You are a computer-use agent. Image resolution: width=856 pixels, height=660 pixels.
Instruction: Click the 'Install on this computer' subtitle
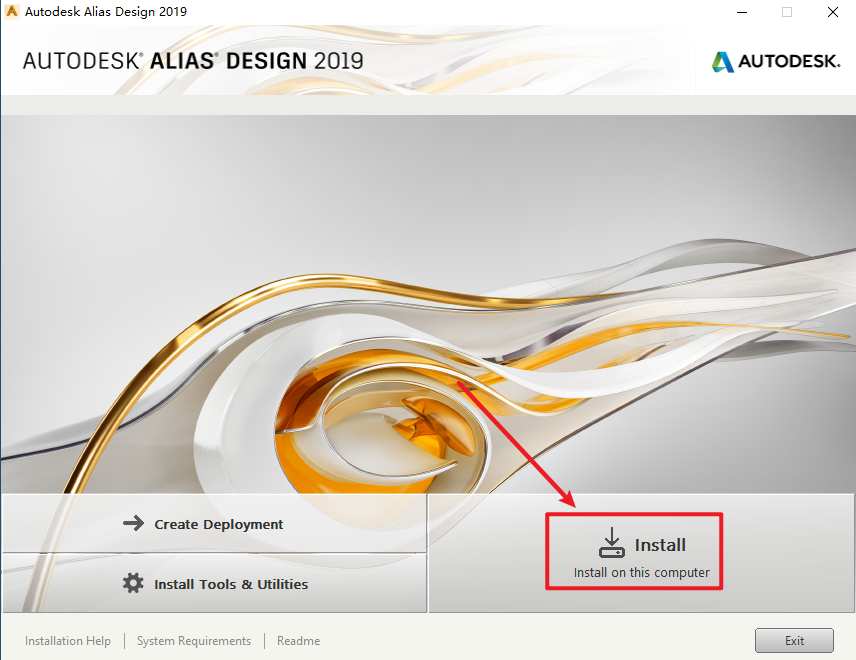point(641,573)
